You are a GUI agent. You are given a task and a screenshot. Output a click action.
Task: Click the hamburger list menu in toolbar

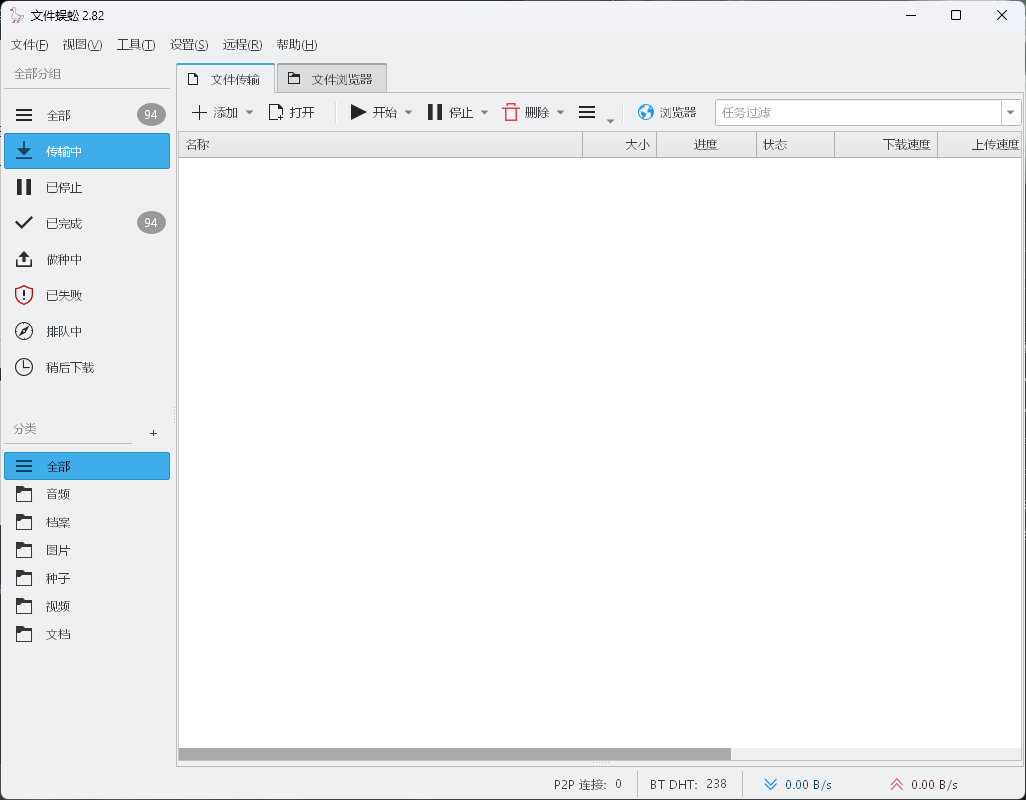coord(587,113)
